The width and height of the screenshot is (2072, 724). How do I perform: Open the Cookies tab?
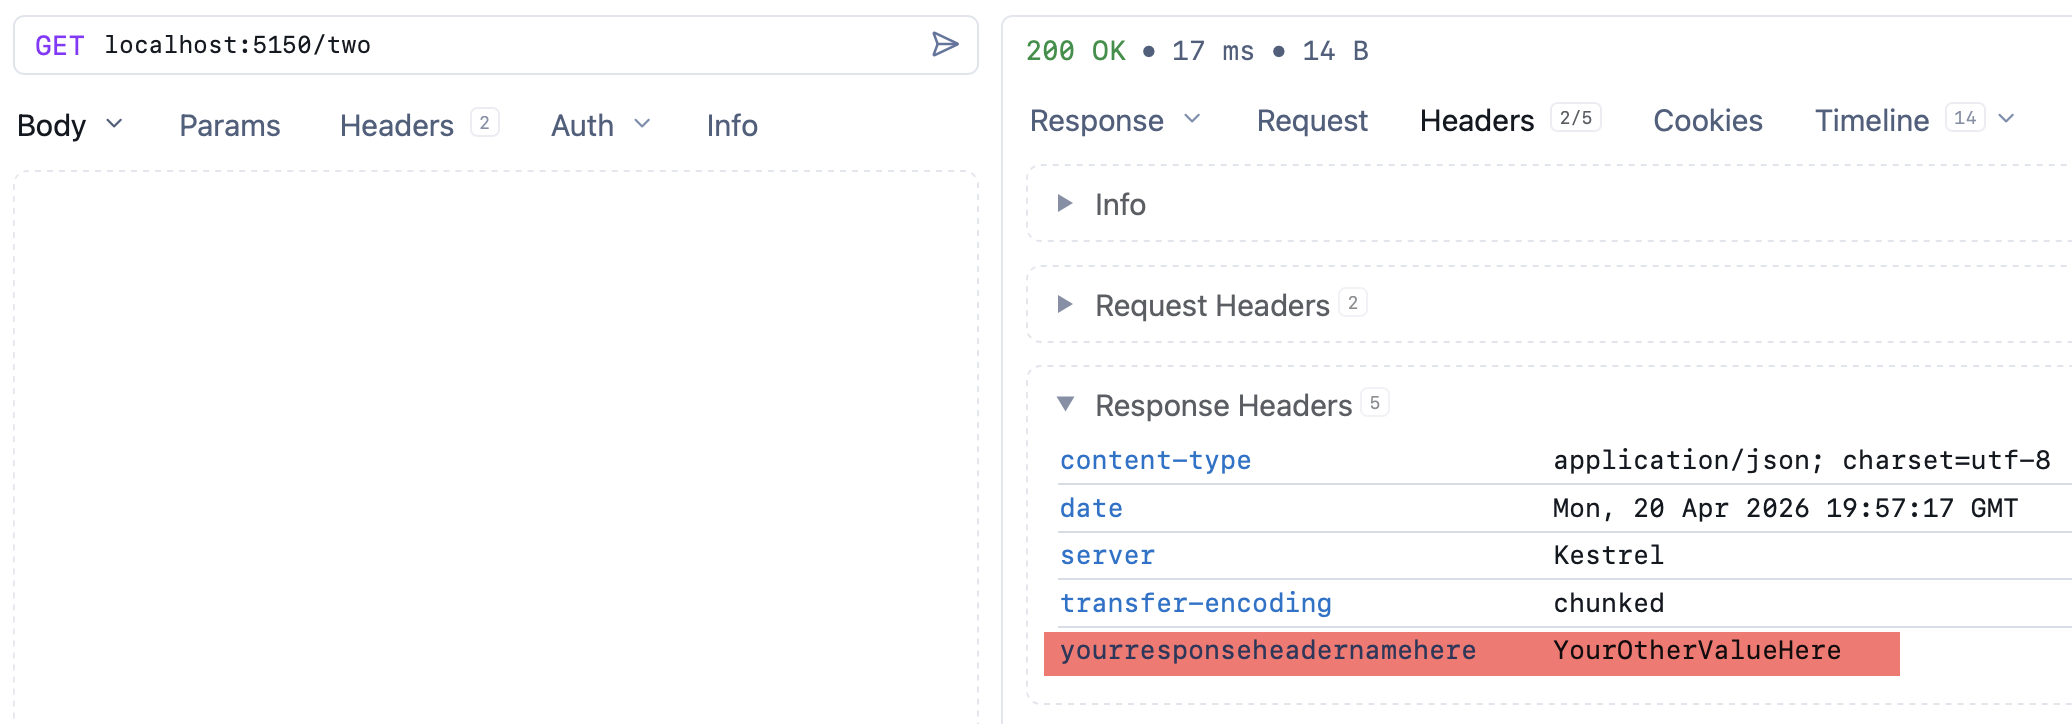pos(1707,121)
